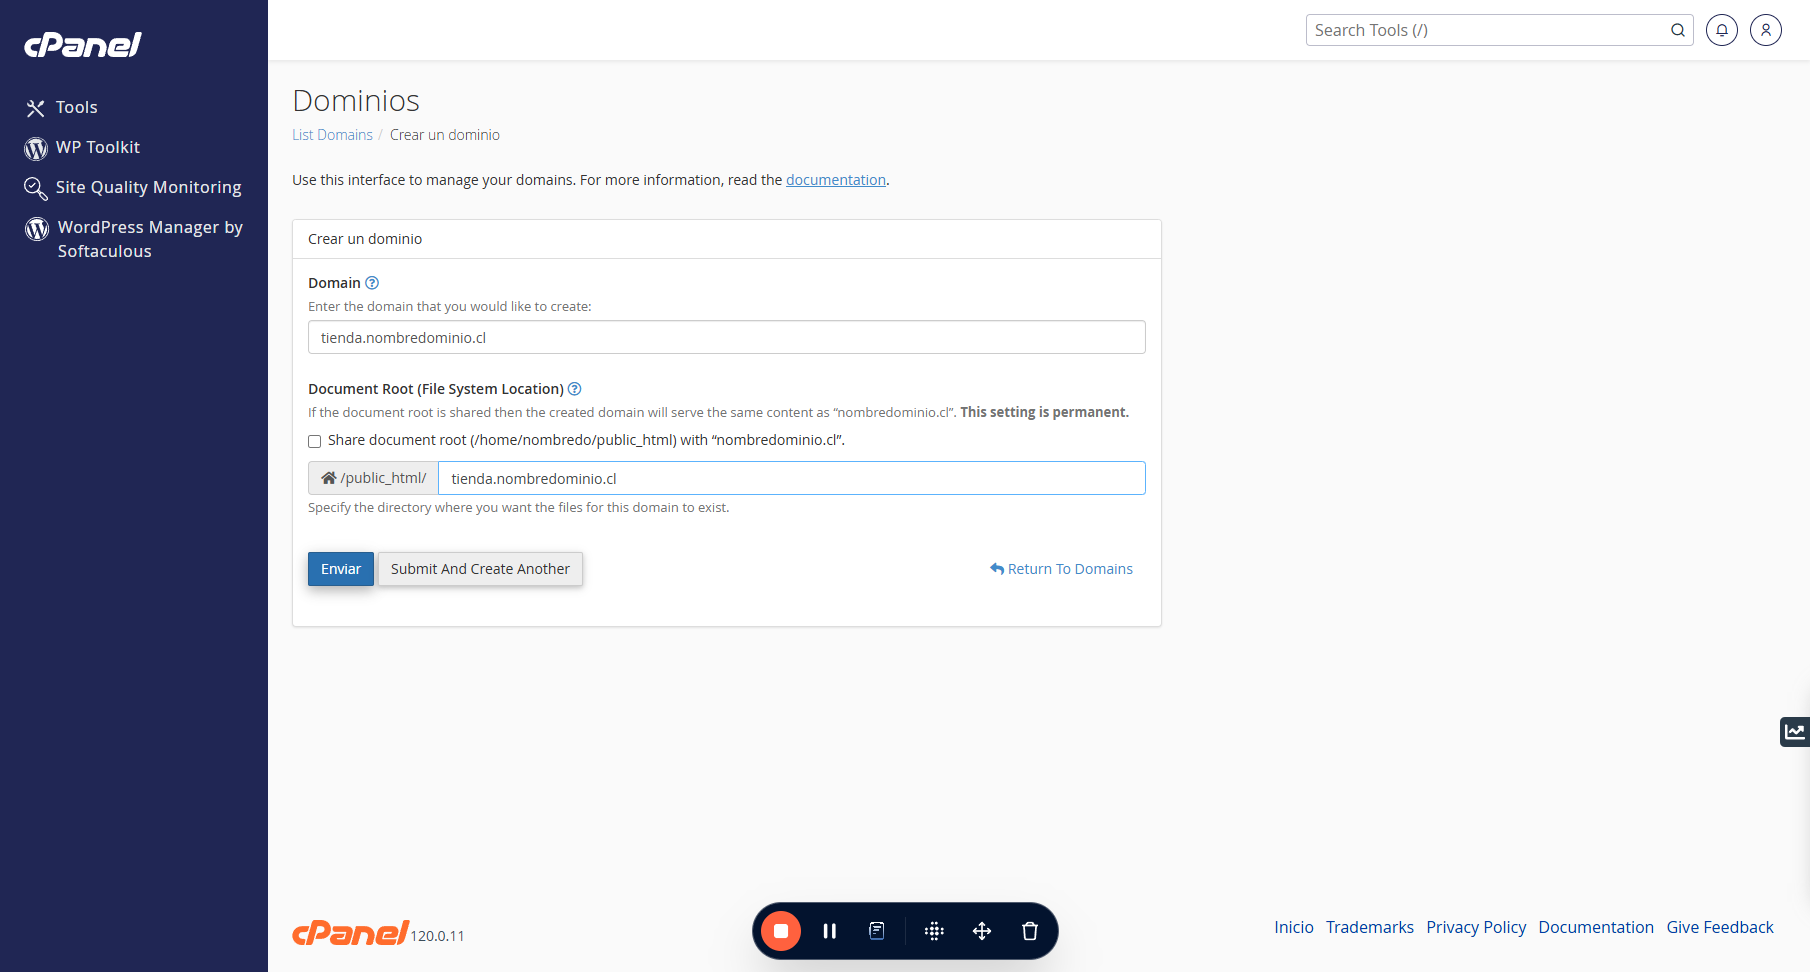The height and width of the screenshot is (972, 1810).
Task: Open notifications bell icon
Action: click(x=1722, y=30)
